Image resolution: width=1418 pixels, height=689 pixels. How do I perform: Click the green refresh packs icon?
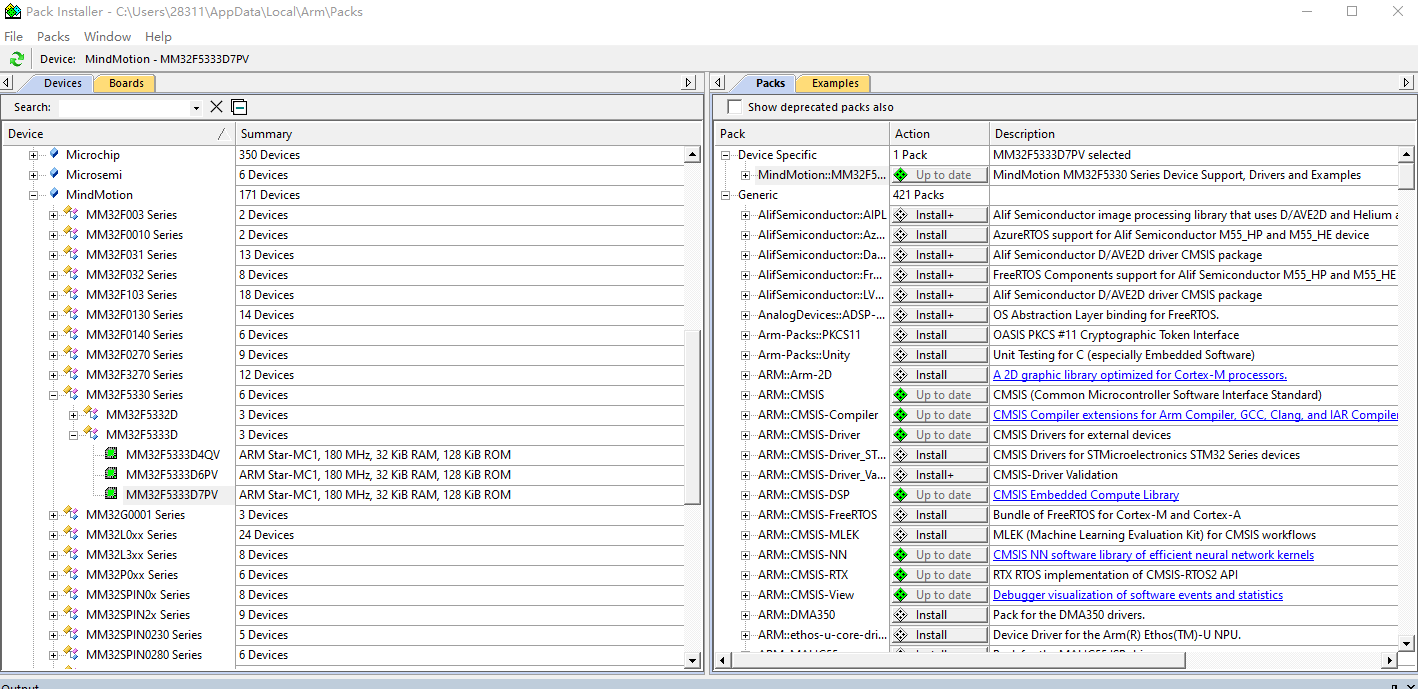tap(17, 59)
